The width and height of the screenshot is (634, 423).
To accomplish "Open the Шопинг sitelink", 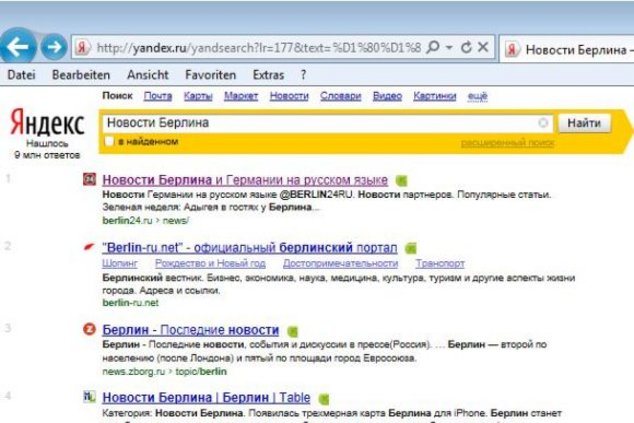I will tap(120, 264).
